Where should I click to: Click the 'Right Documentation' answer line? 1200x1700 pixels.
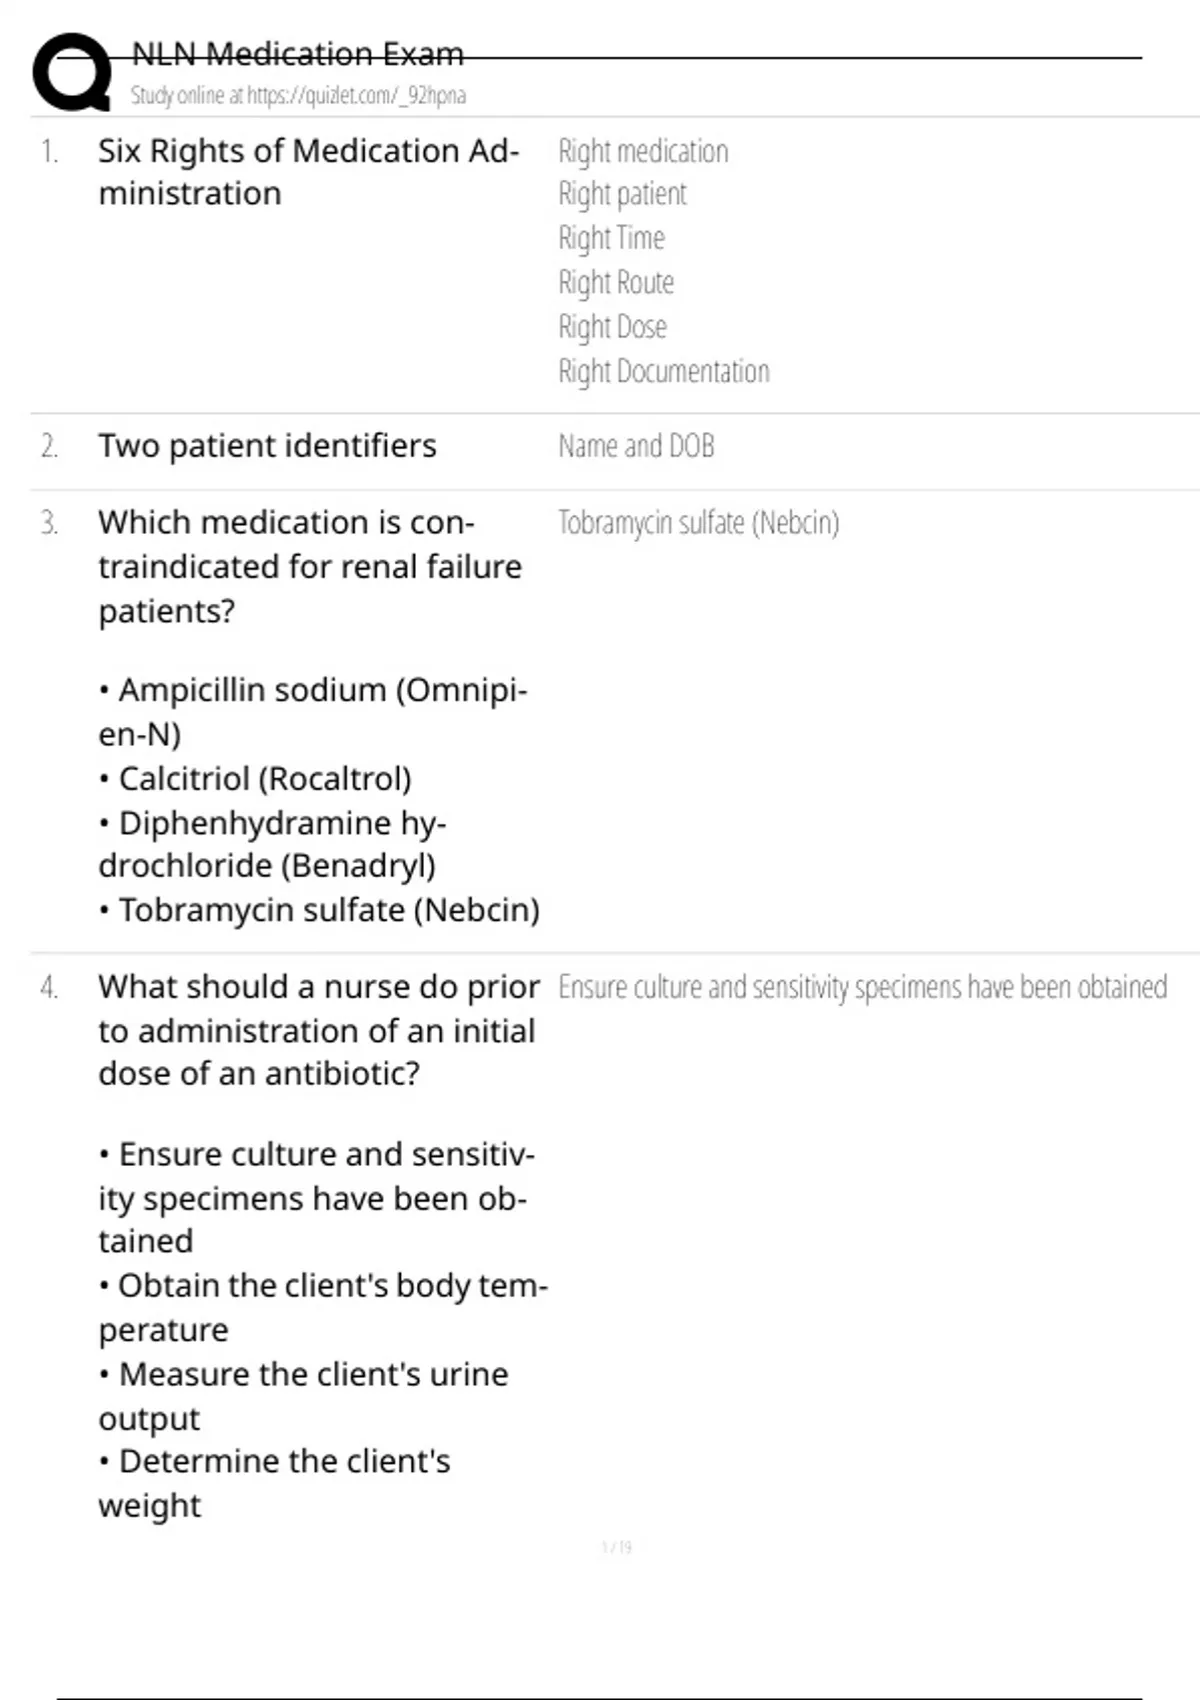pyautogui.click(x=664, y=371)
